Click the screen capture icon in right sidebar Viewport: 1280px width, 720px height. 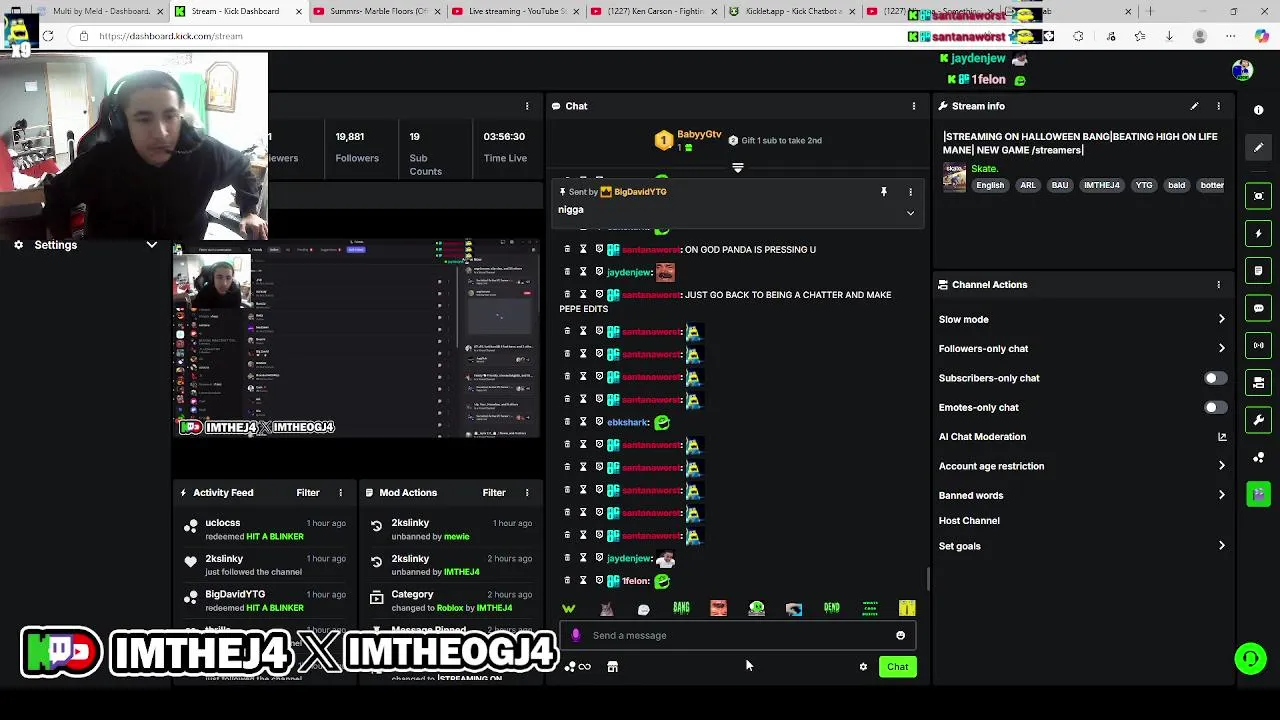tap(1259, 196)
